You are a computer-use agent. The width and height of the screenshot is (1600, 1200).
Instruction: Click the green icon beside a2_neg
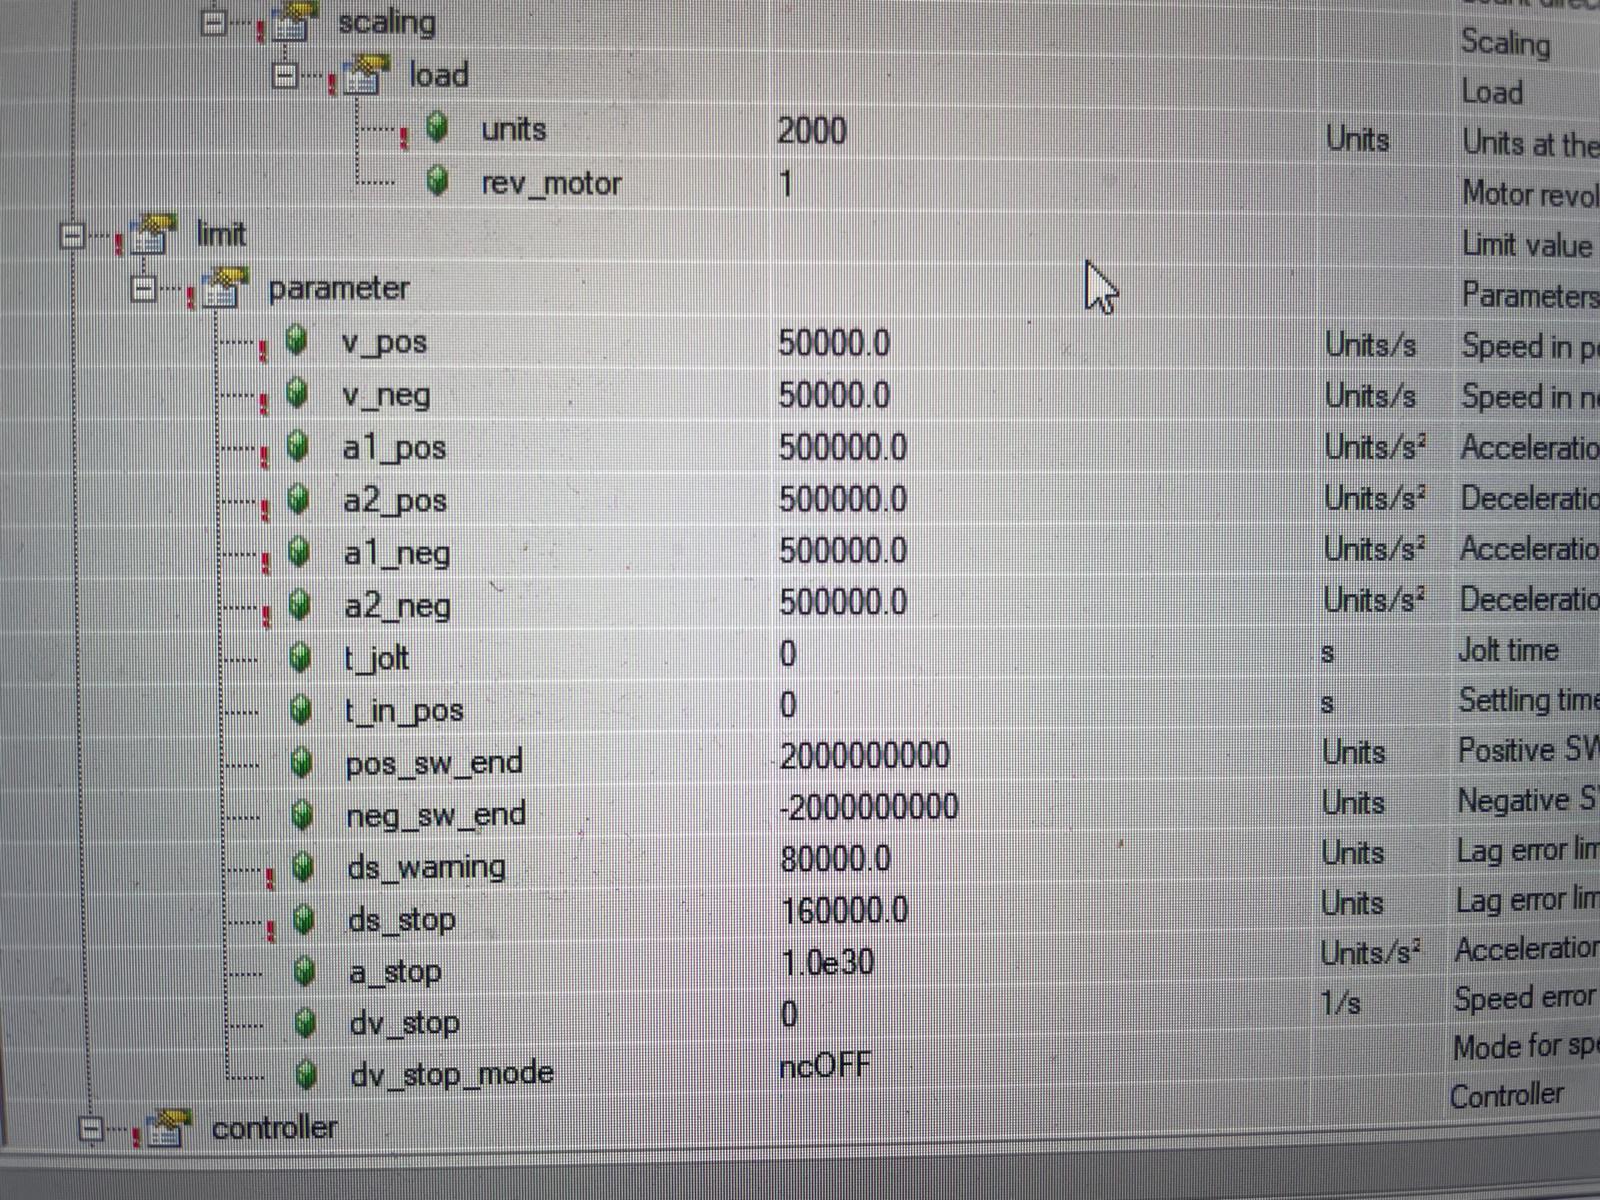tap(299, 604)
